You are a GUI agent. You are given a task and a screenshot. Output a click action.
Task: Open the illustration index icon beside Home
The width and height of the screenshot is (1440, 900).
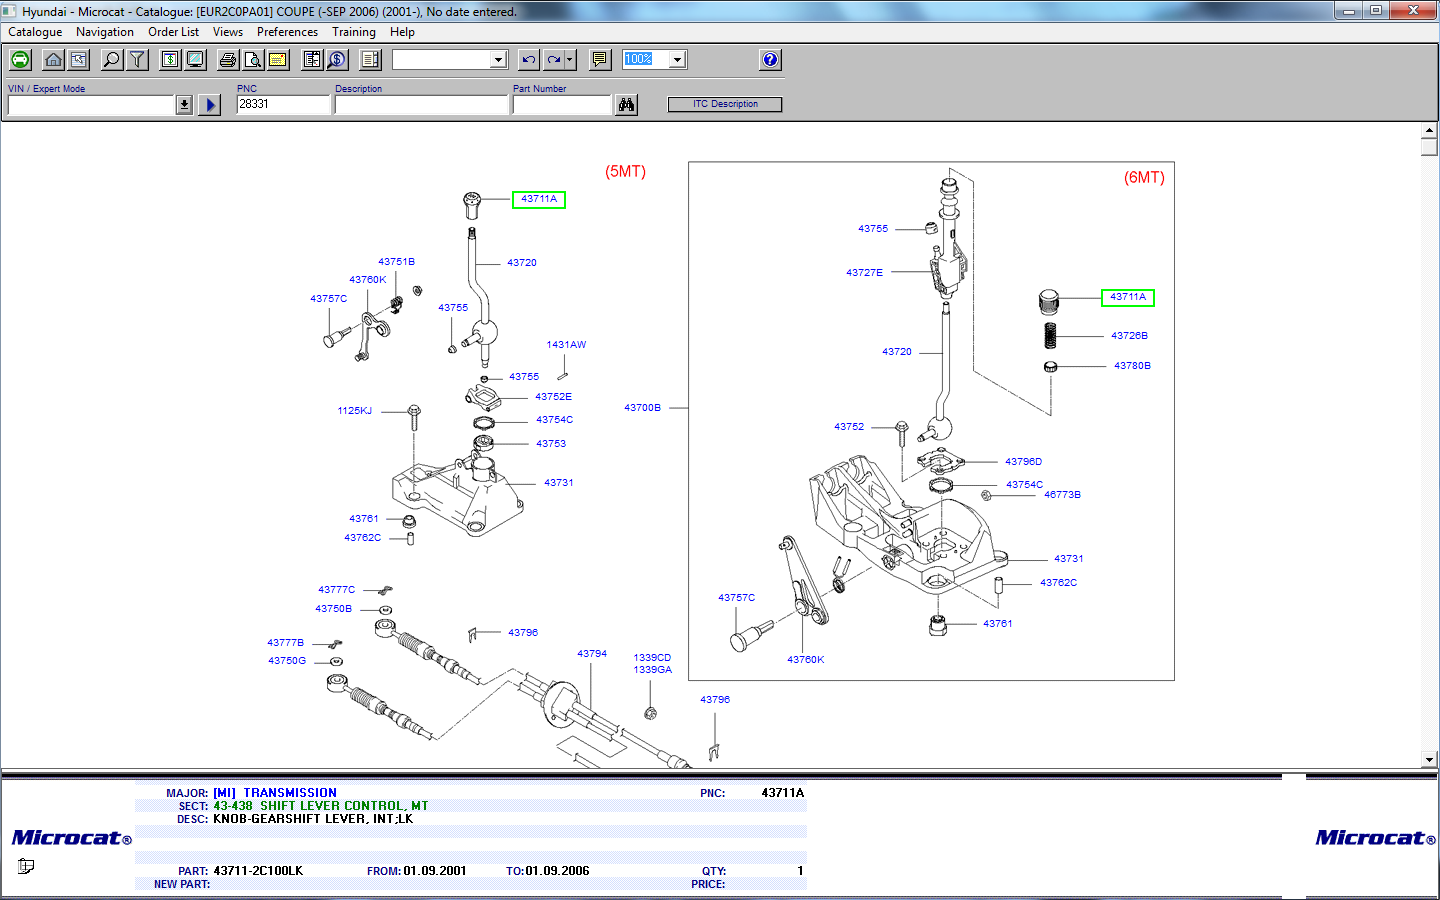click(x=78, y=60)
